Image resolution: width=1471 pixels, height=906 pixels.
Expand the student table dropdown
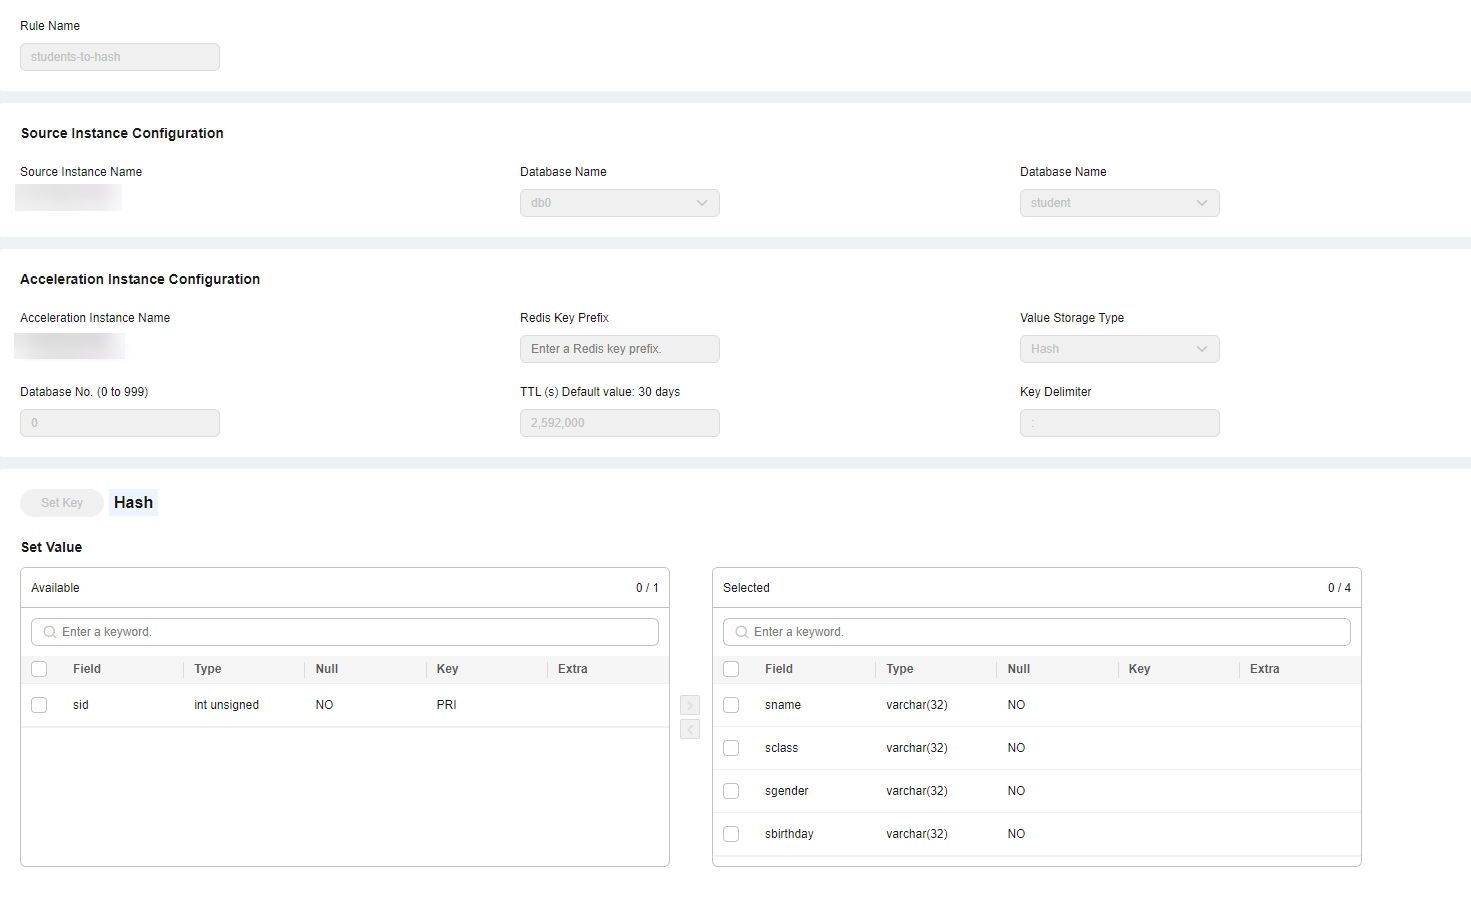pos(1119,203)
